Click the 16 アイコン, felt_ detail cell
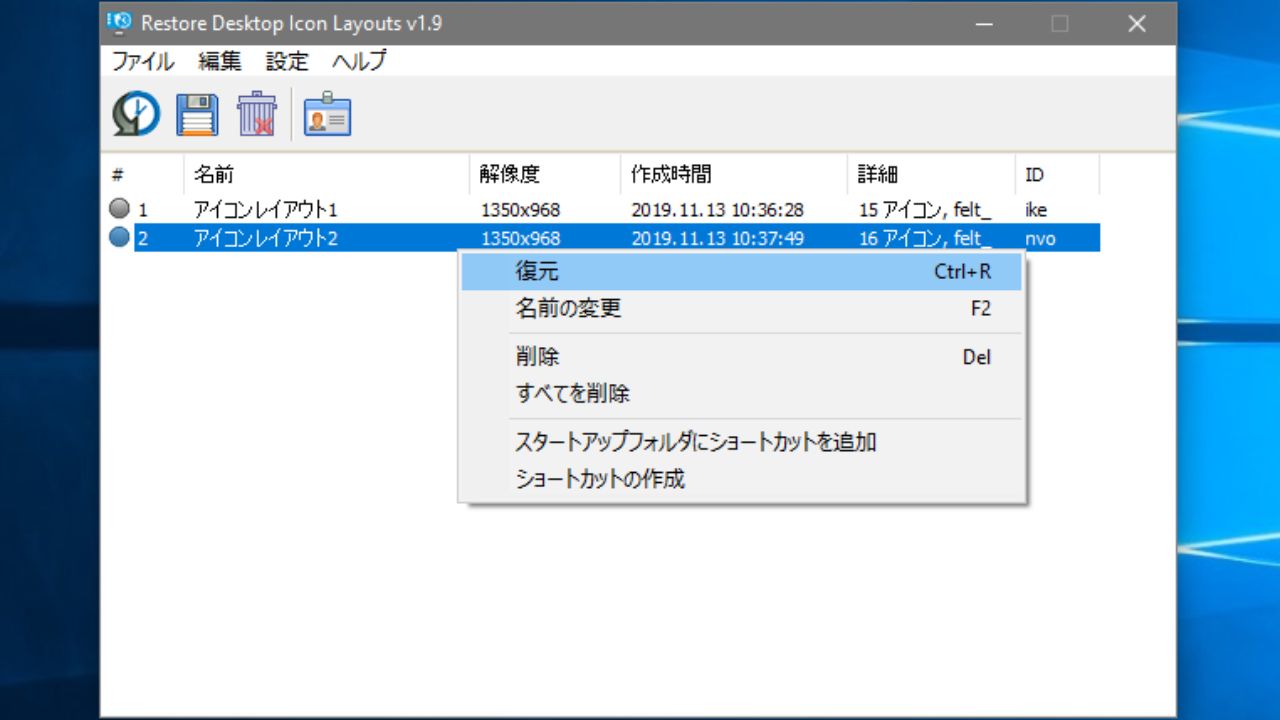This screenshot has height=720, width=1280. pyautogui.click(x=925, y=239)
